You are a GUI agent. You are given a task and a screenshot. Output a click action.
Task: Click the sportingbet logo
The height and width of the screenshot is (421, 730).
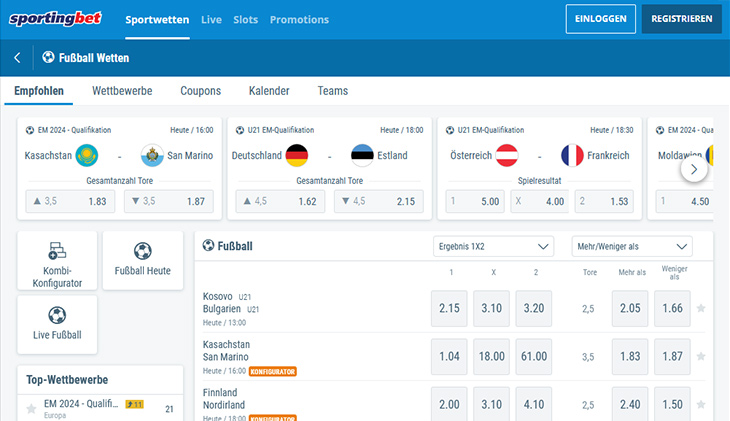click(x=55, y=19)
